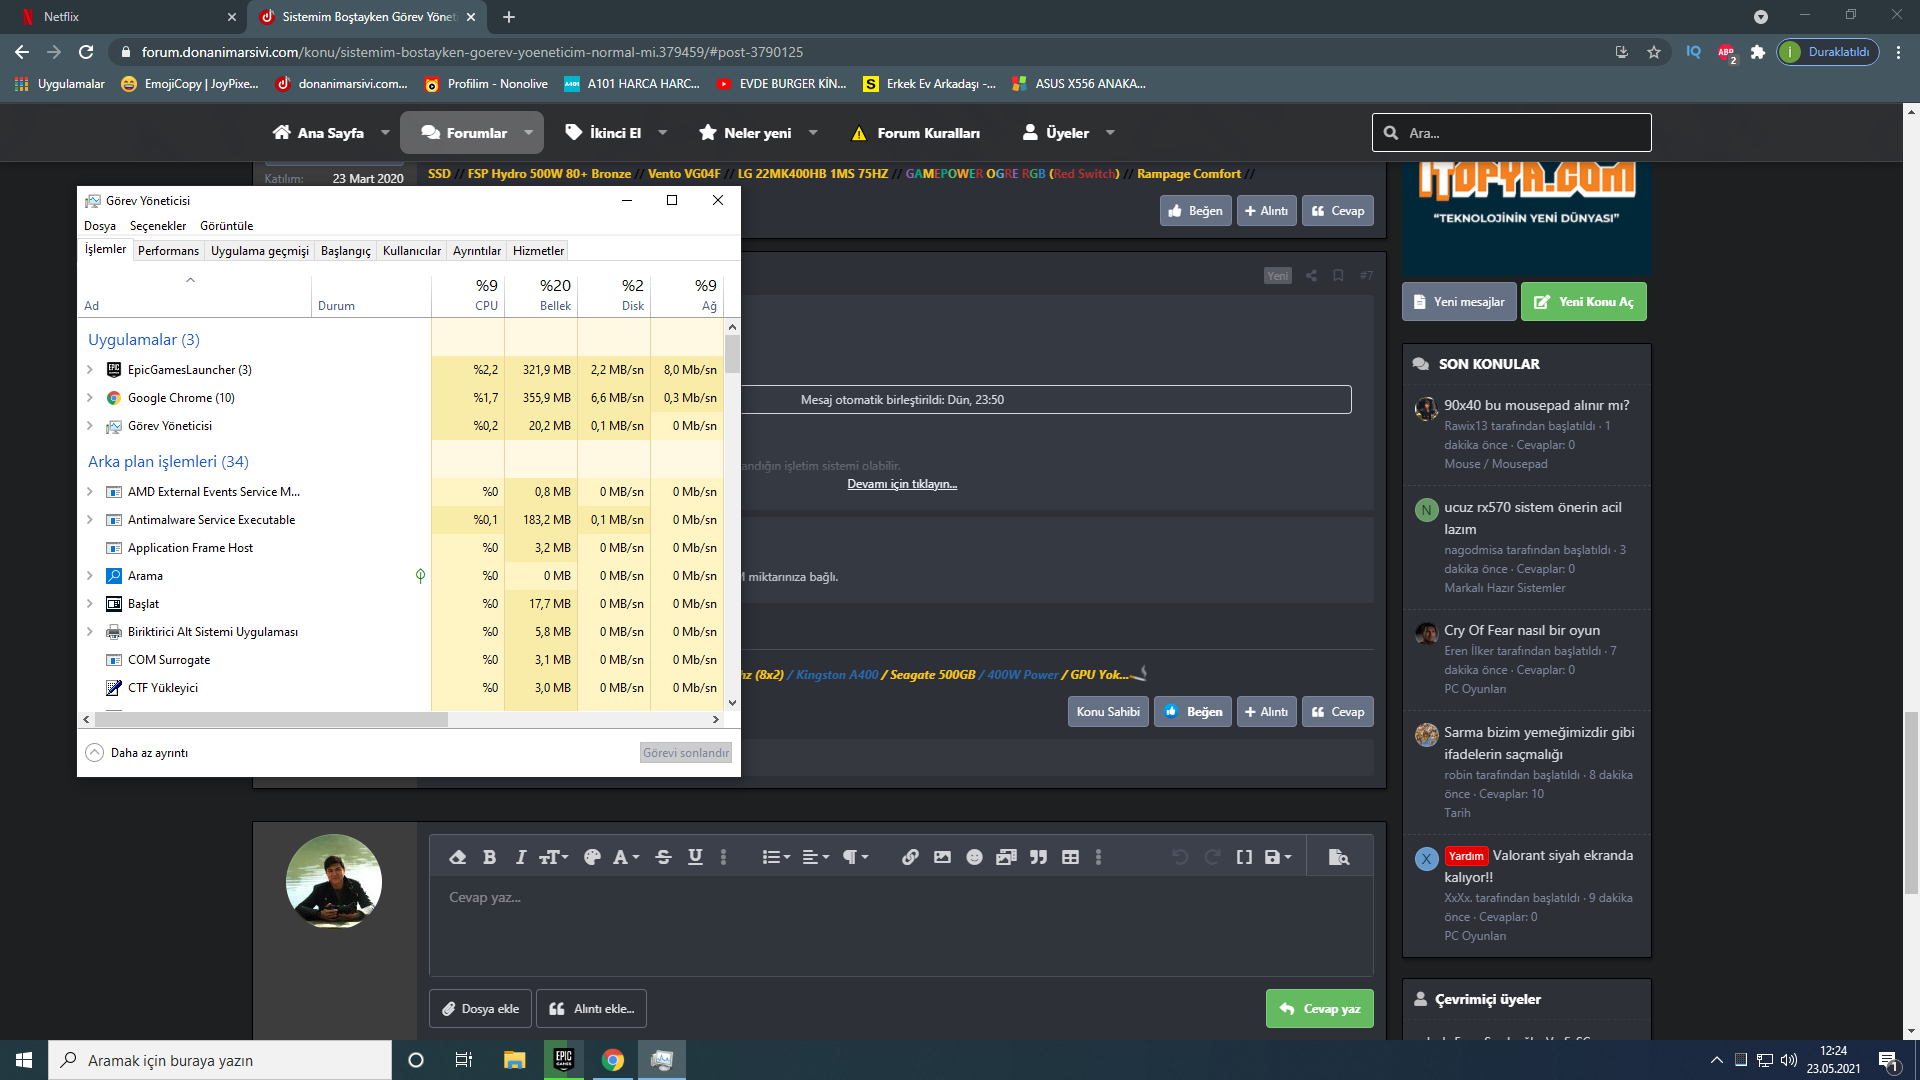Click the text color palette icon

point(592,857)
